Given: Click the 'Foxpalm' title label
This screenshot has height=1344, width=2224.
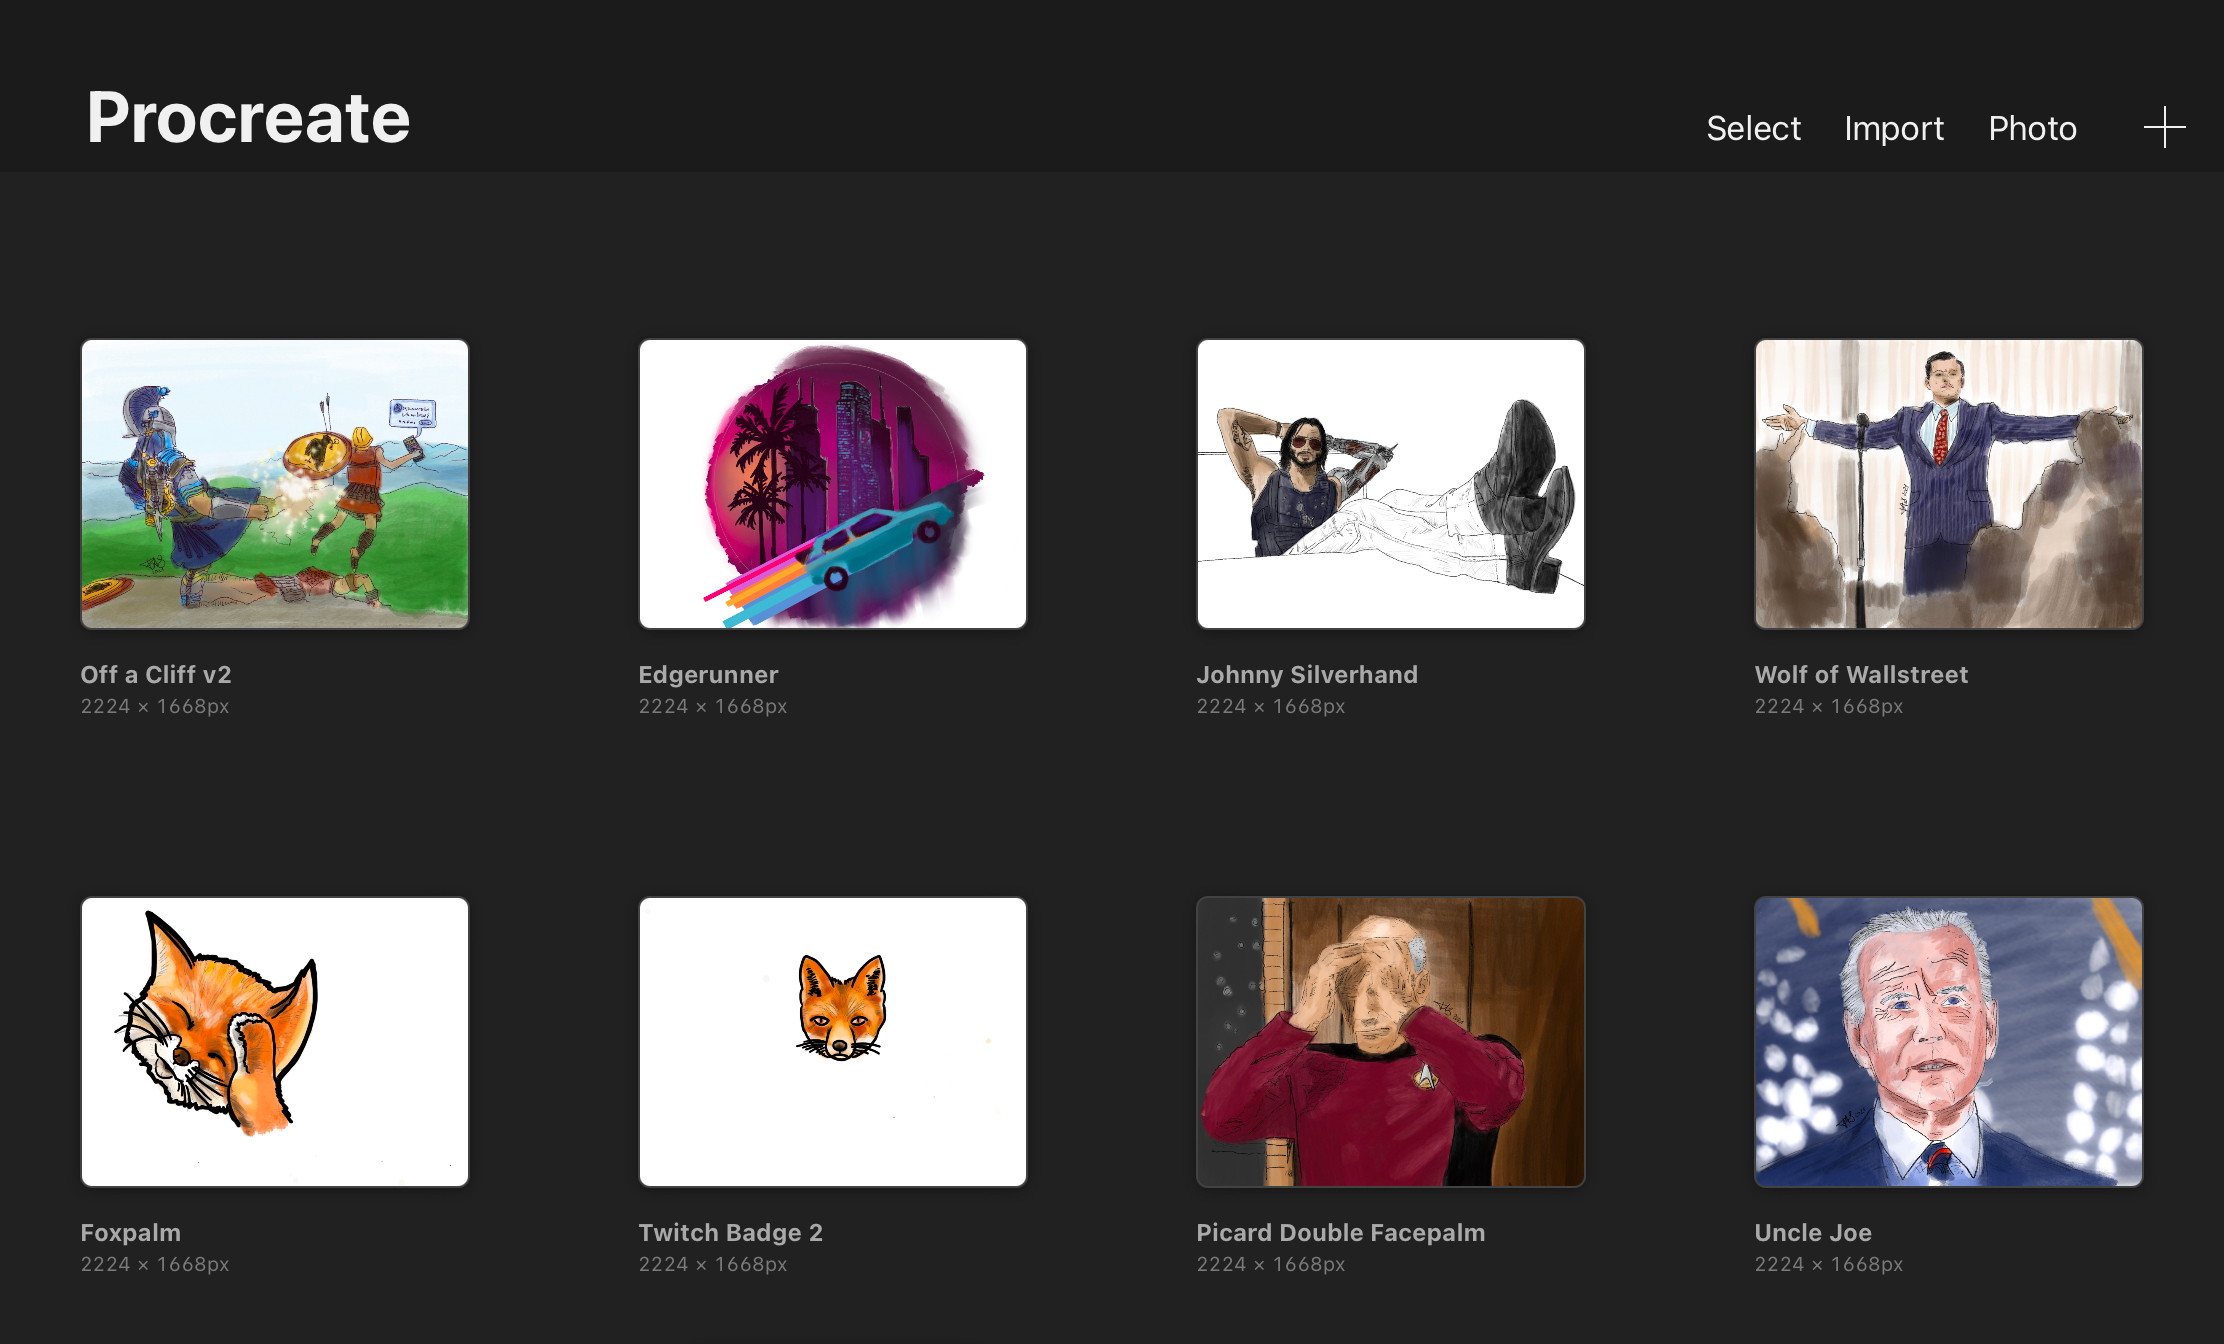Looking at the screenshot, I should (x=131, y=1233).
